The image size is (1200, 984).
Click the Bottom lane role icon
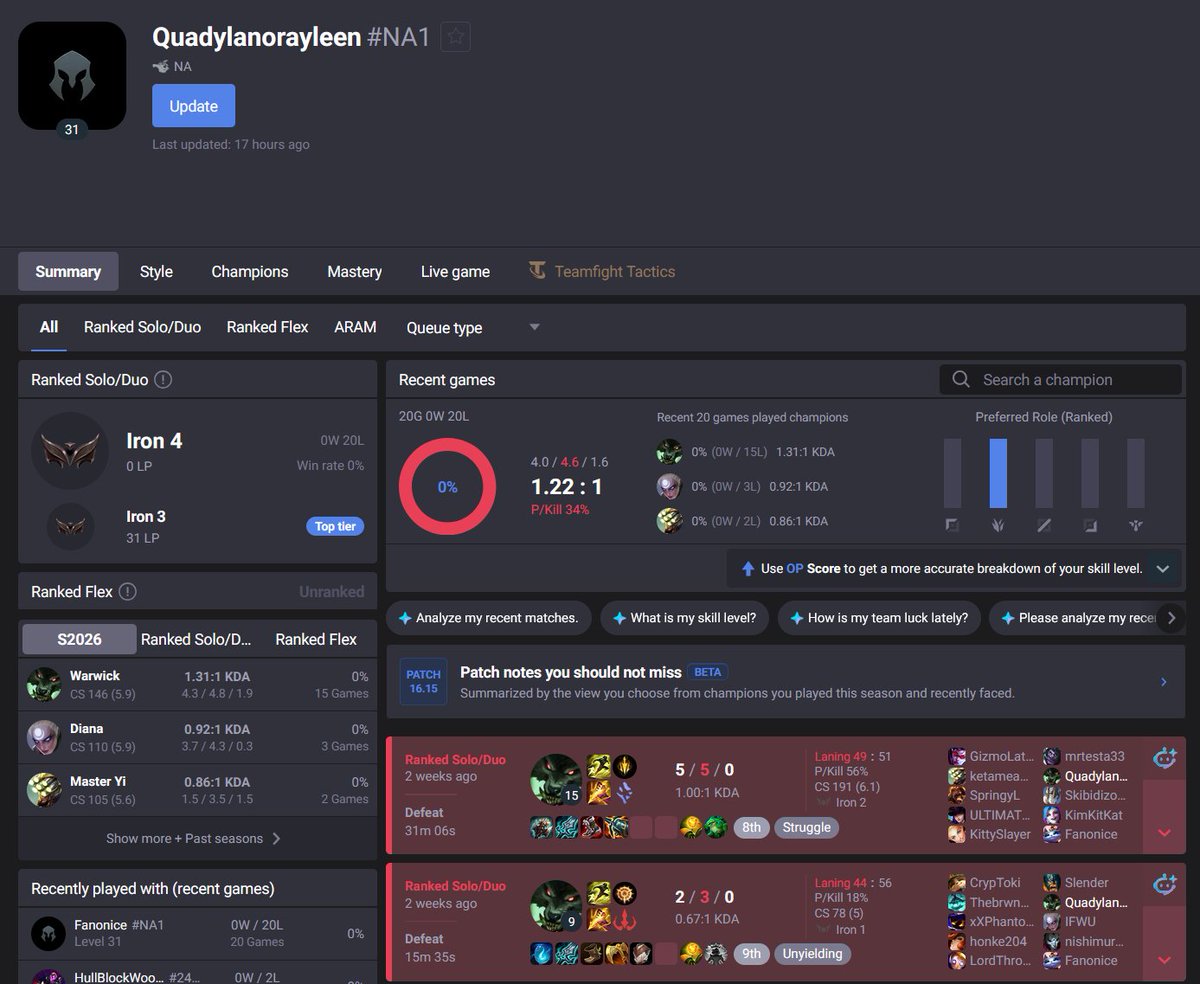(1090, 525)
